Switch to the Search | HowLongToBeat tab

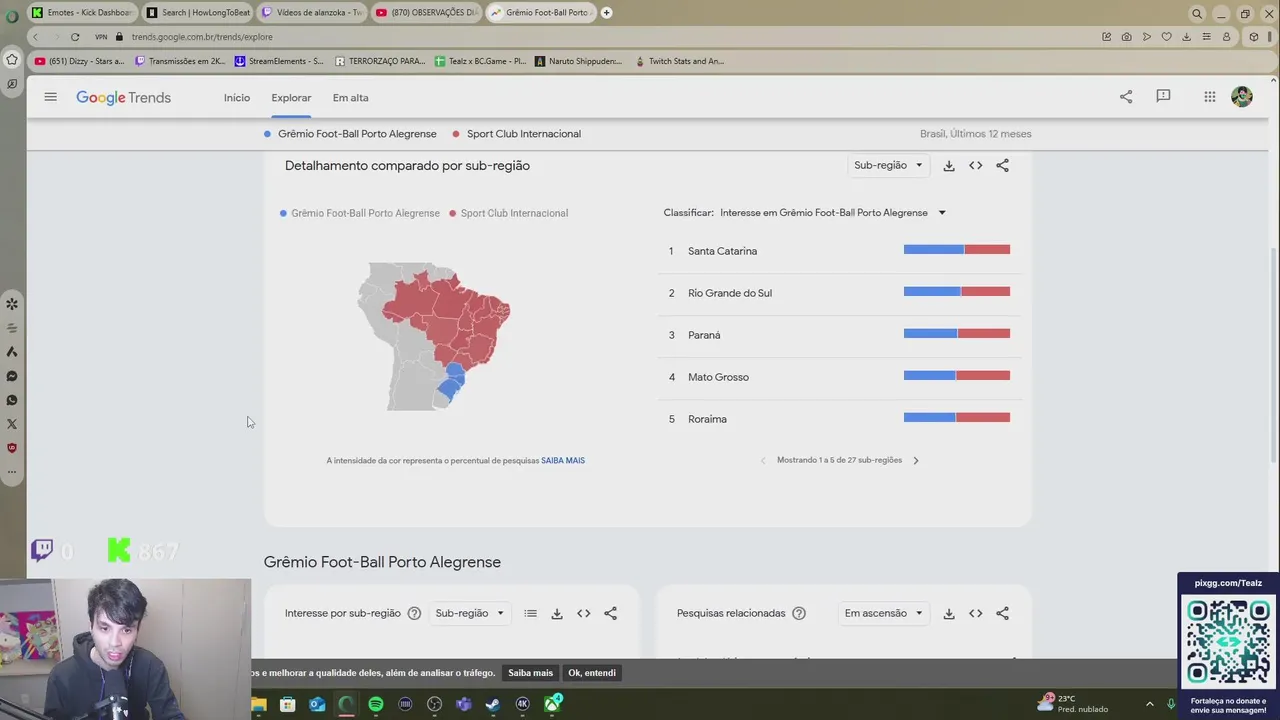click(x=198, y=13)
